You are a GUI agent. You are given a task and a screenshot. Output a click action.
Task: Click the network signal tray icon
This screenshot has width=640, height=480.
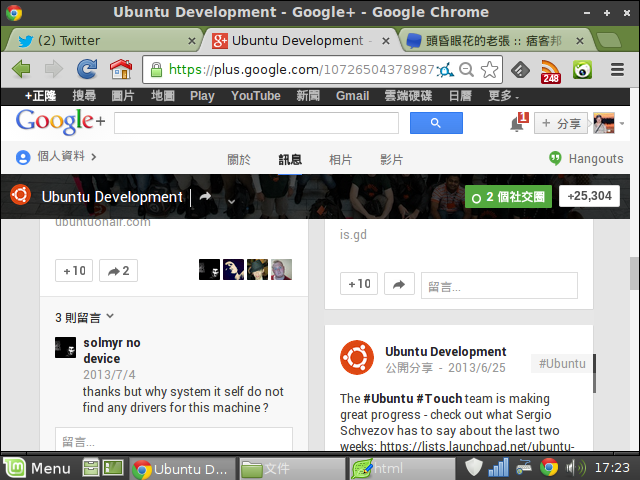498,468
